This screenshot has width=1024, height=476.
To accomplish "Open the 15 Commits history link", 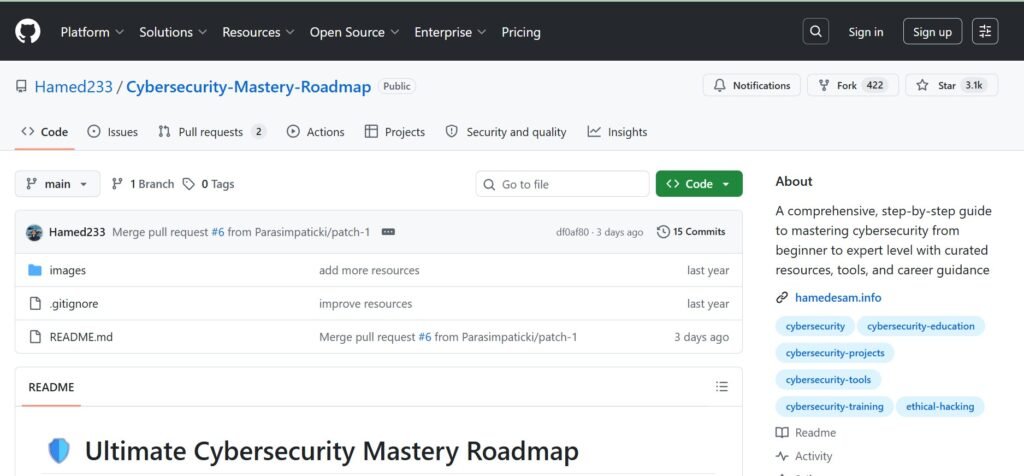I will tap(691, 232).
